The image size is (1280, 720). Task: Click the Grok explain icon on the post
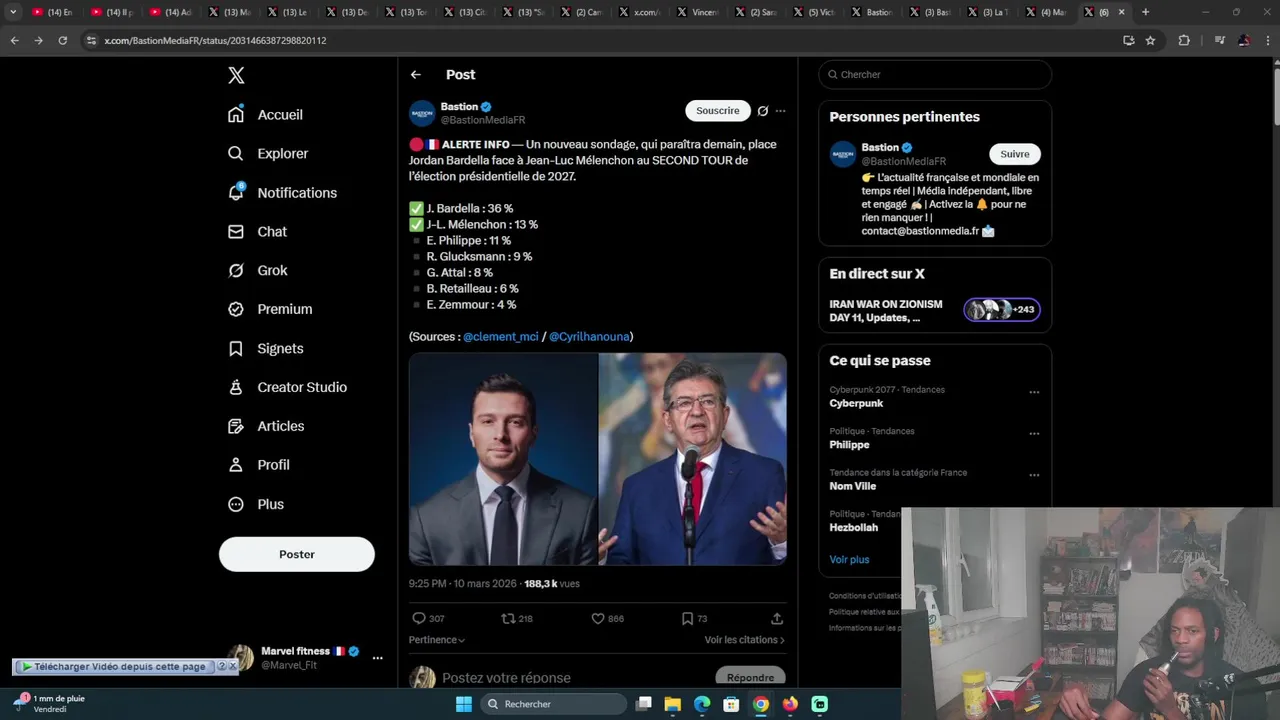763,111
